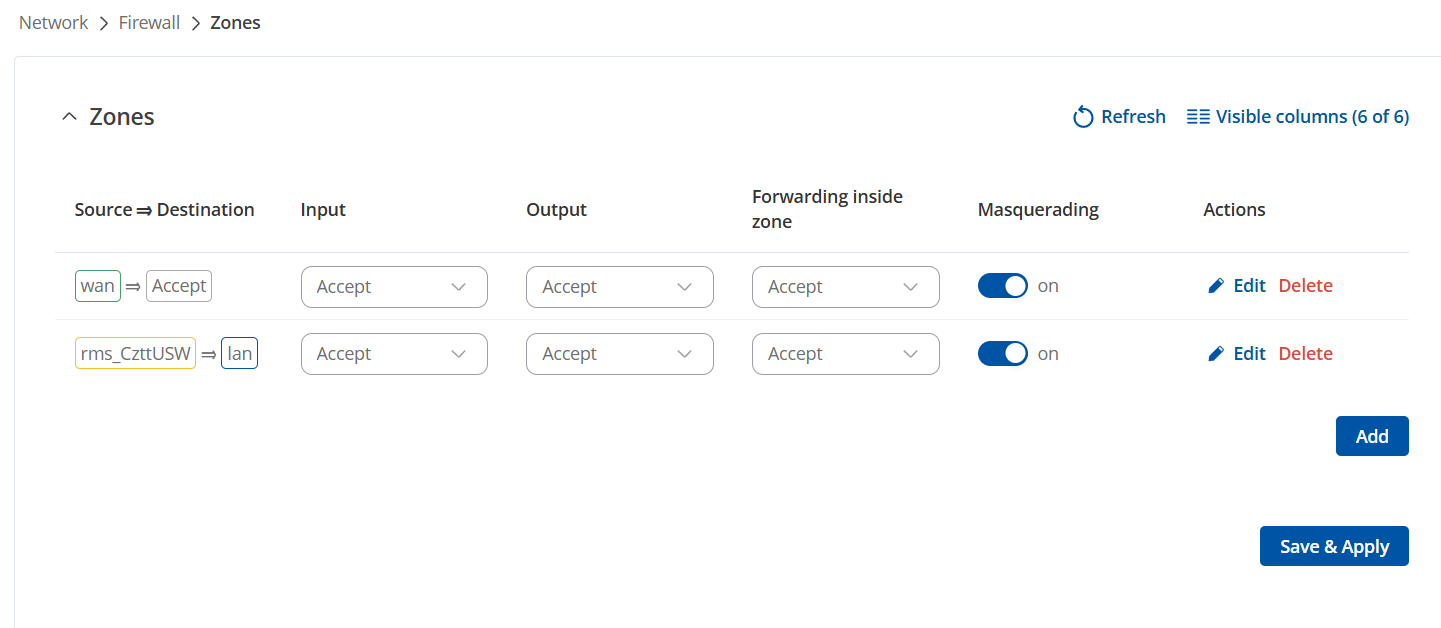Toggle masquerading off for wan zone
Screen dimensions: 1441x628
pos(1003,286)
